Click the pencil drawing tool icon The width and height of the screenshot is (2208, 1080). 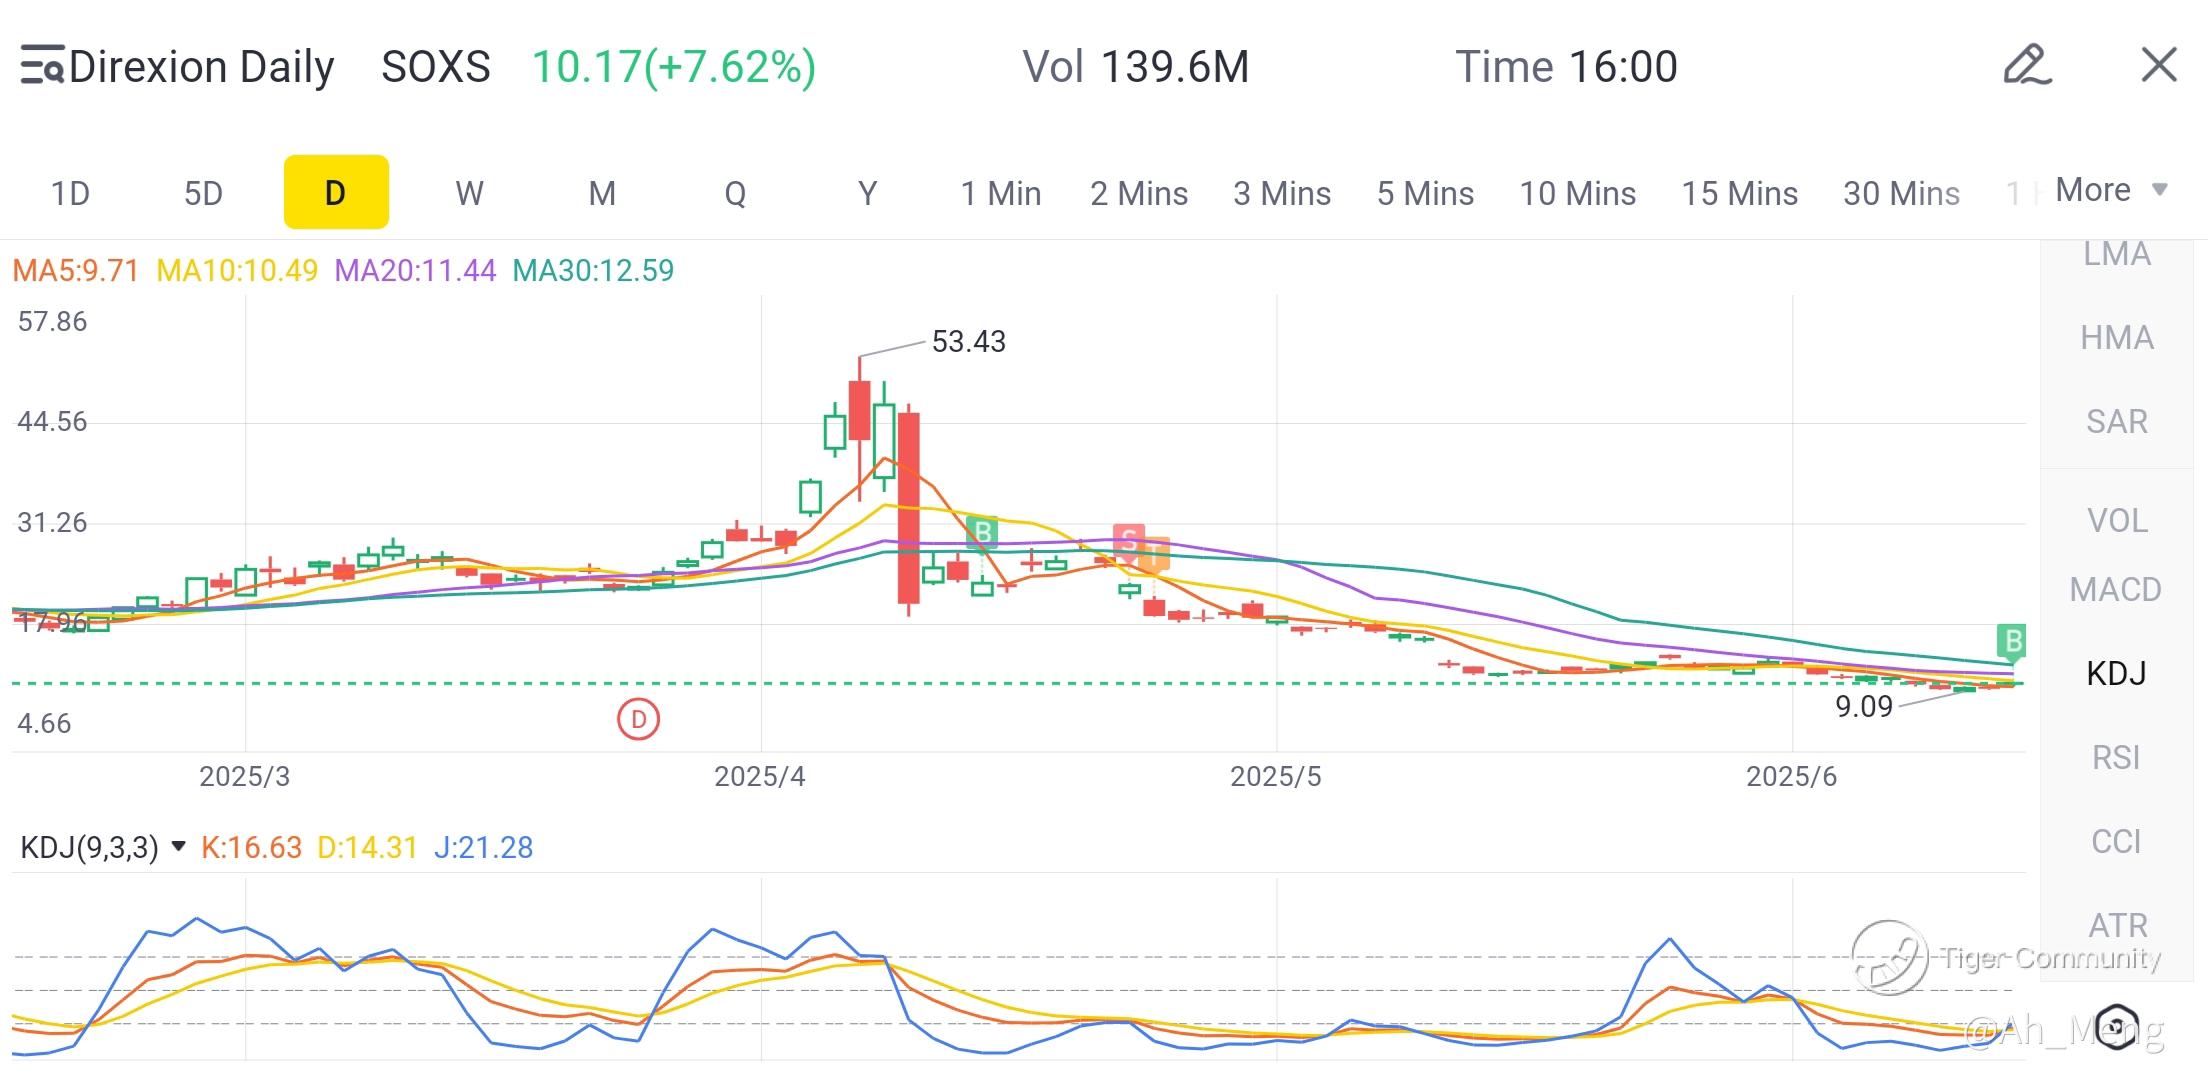[2027, 66]
